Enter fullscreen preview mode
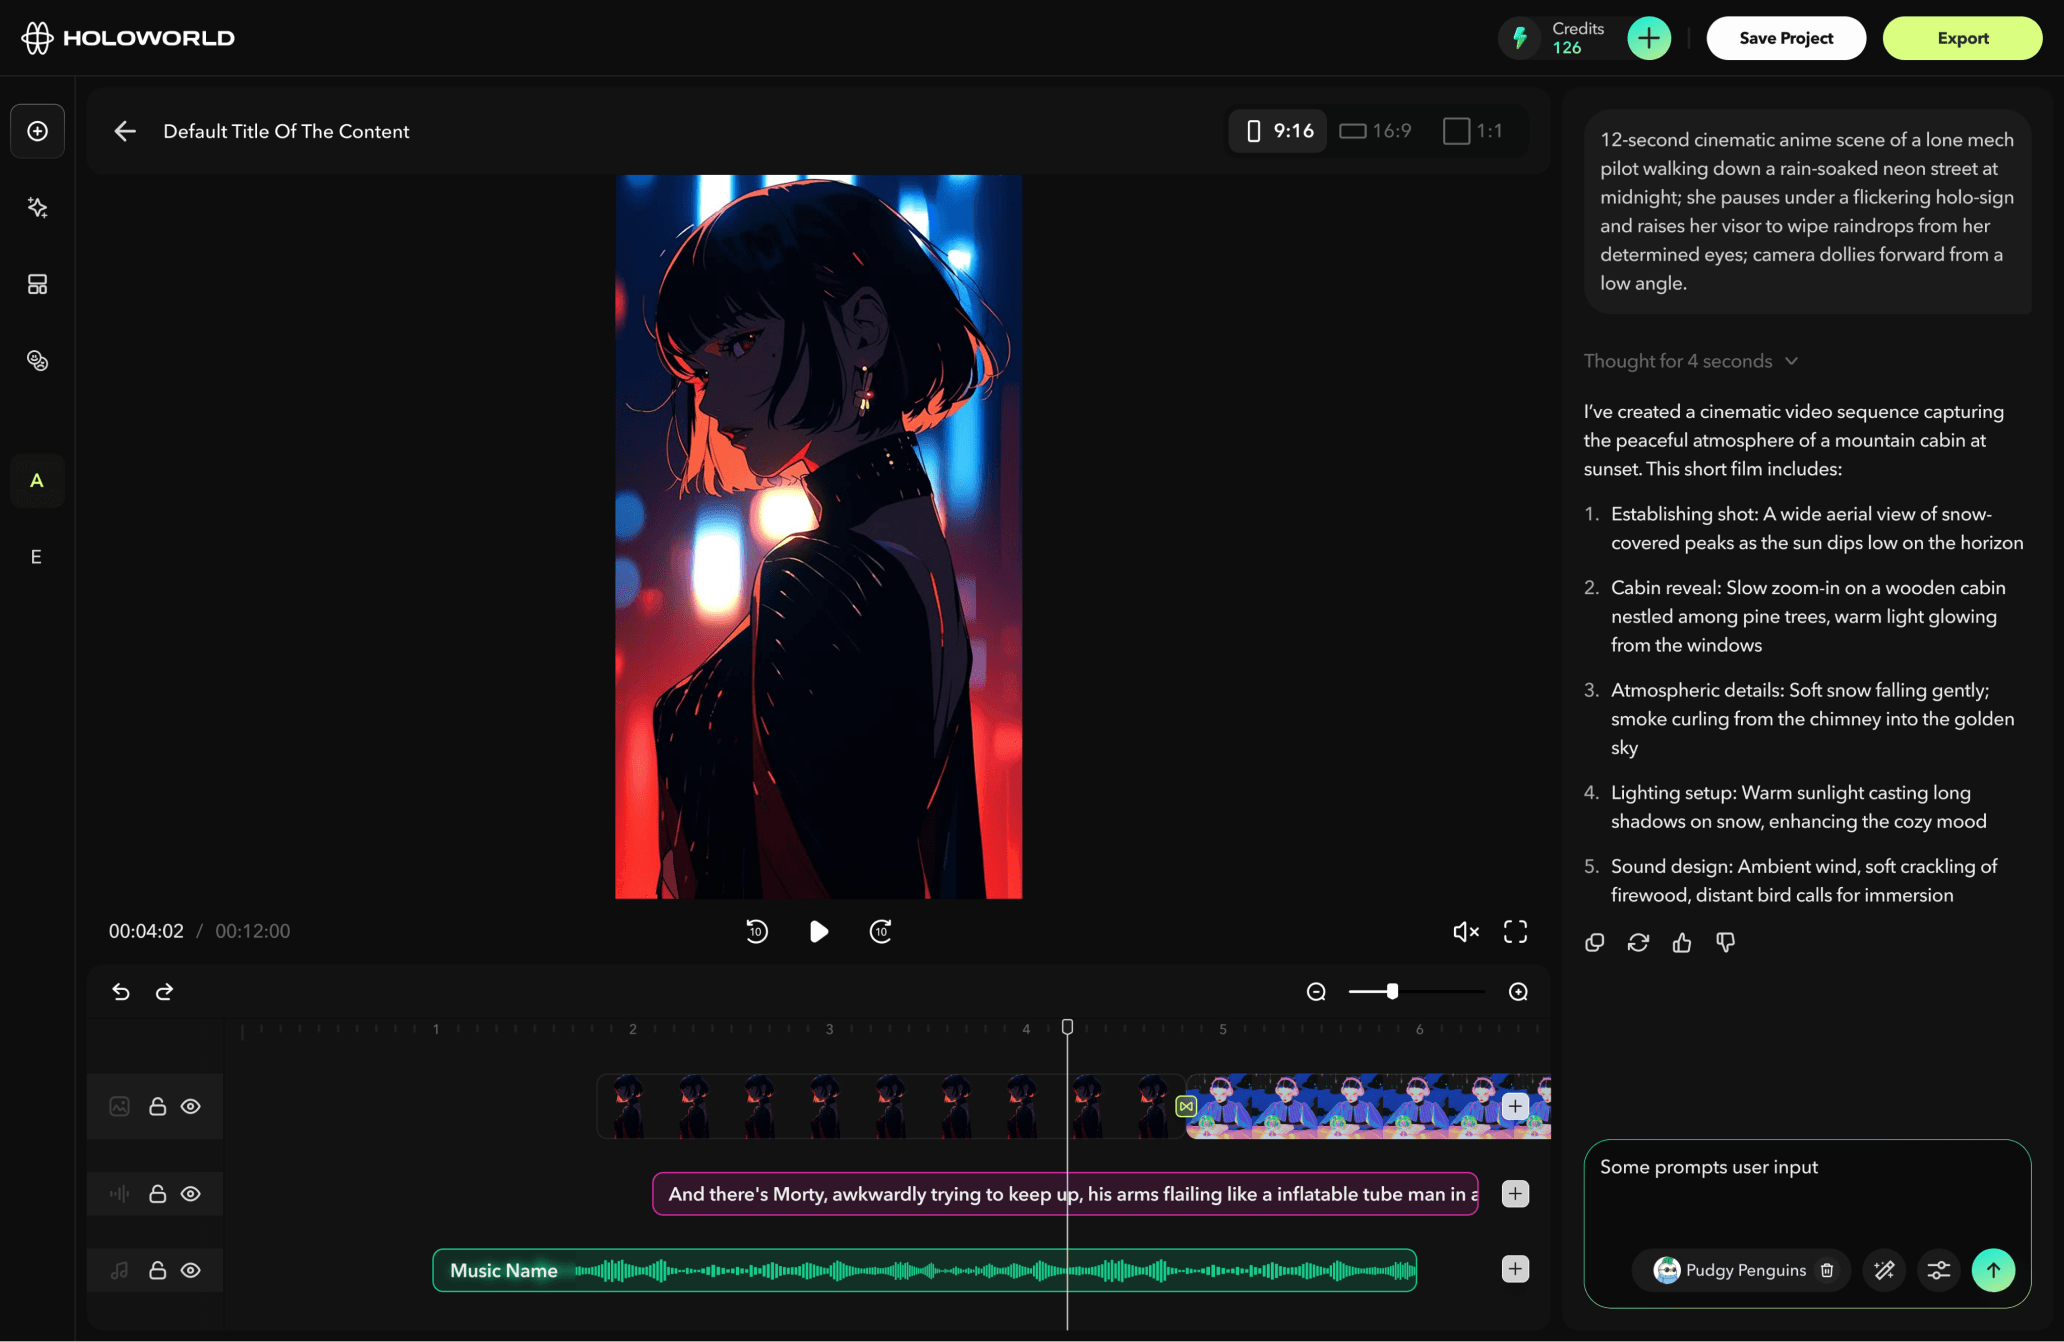2064x1342 pixels. (1515, 932)
